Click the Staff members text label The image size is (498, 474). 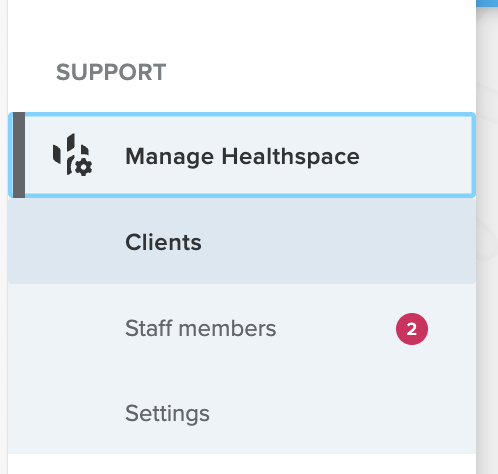(x=201, y=328)
